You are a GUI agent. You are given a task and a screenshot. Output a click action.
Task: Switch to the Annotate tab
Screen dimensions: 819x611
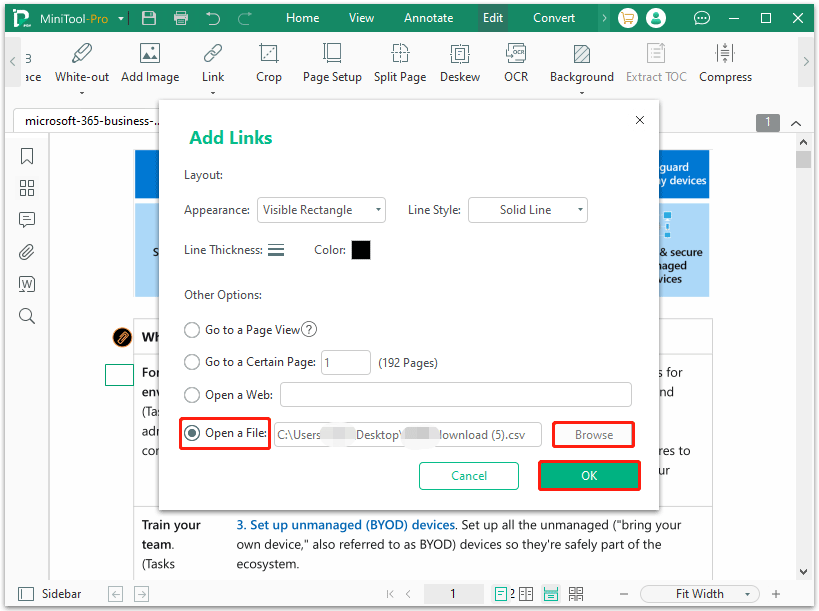pos(428,18)
